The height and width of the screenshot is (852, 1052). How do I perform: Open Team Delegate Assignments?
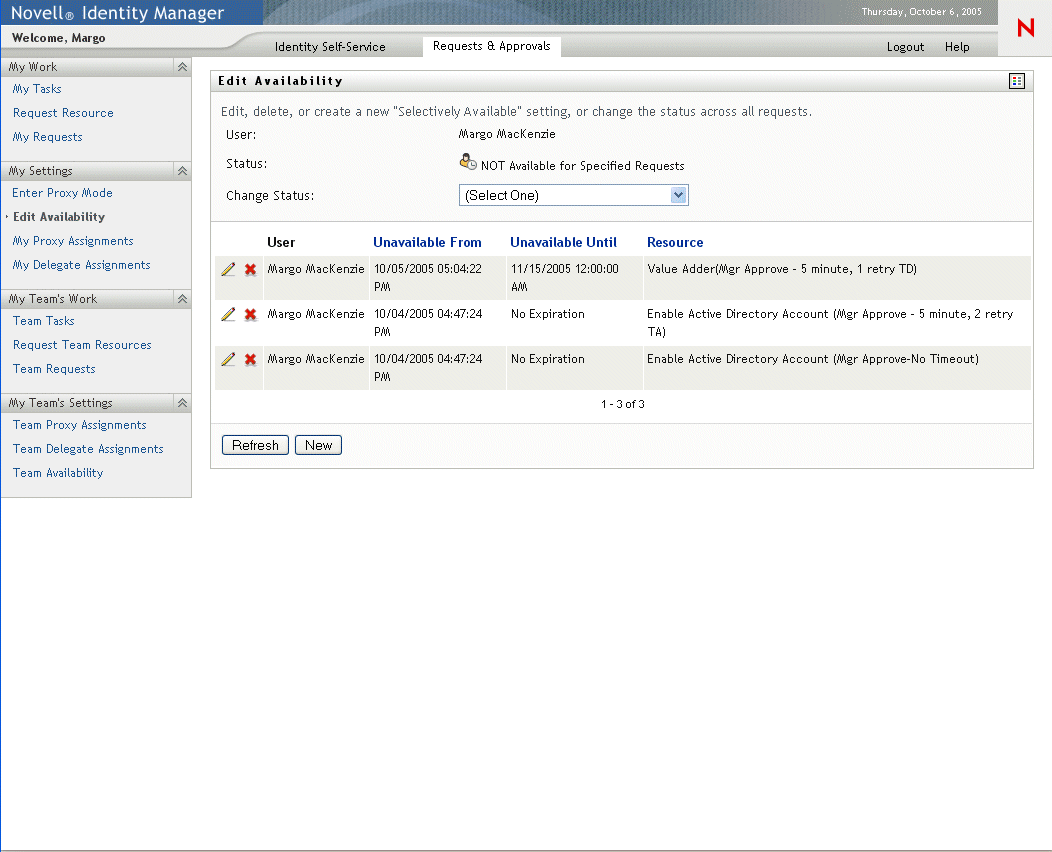coord(88,449)
